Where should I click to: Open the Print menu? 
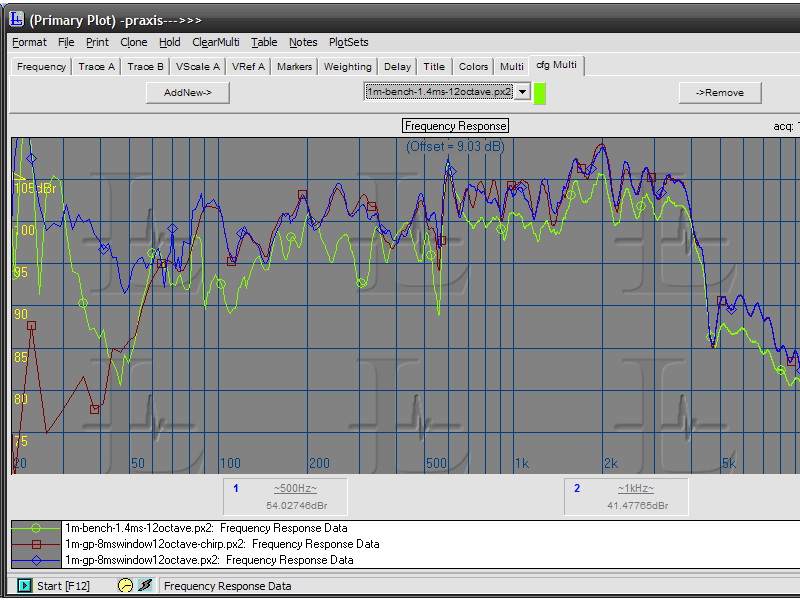[x=97, y=42]
